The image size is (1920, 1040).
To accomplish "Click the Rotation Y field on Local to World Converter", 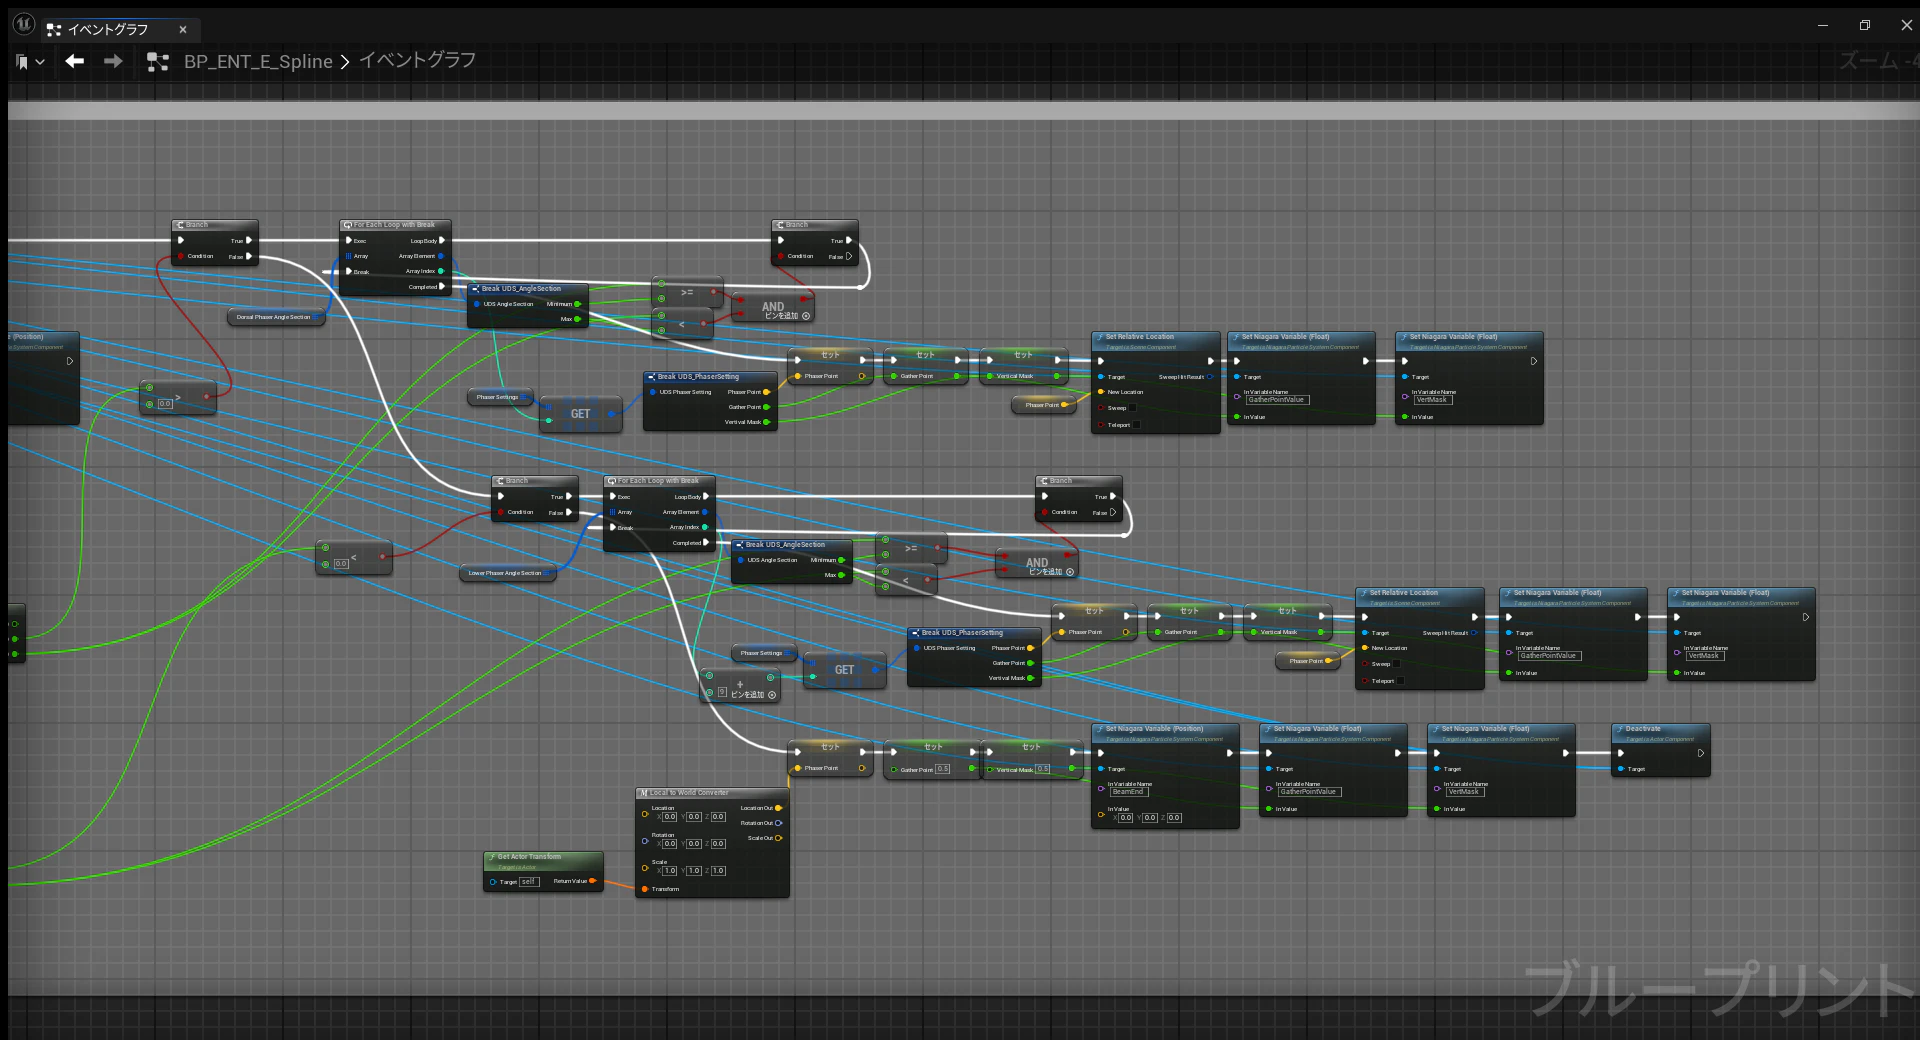I will [x=694, y=844].
